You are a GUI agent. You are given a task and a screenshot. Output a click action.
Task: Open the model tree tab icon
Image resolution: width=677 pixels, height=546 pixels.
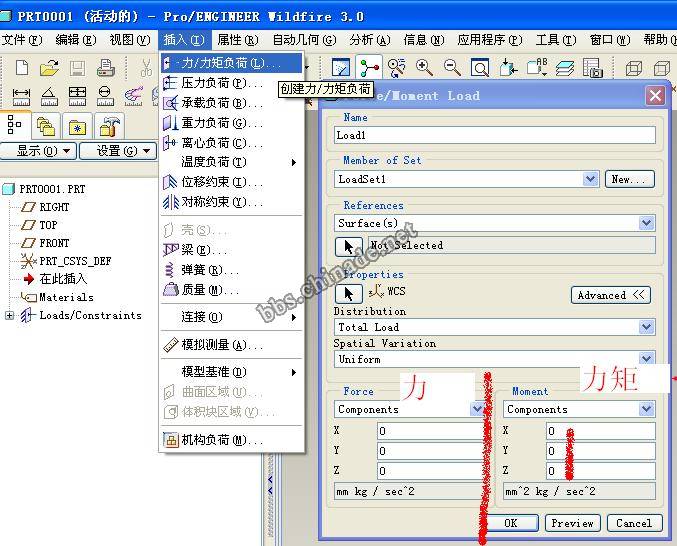point(15,126)
